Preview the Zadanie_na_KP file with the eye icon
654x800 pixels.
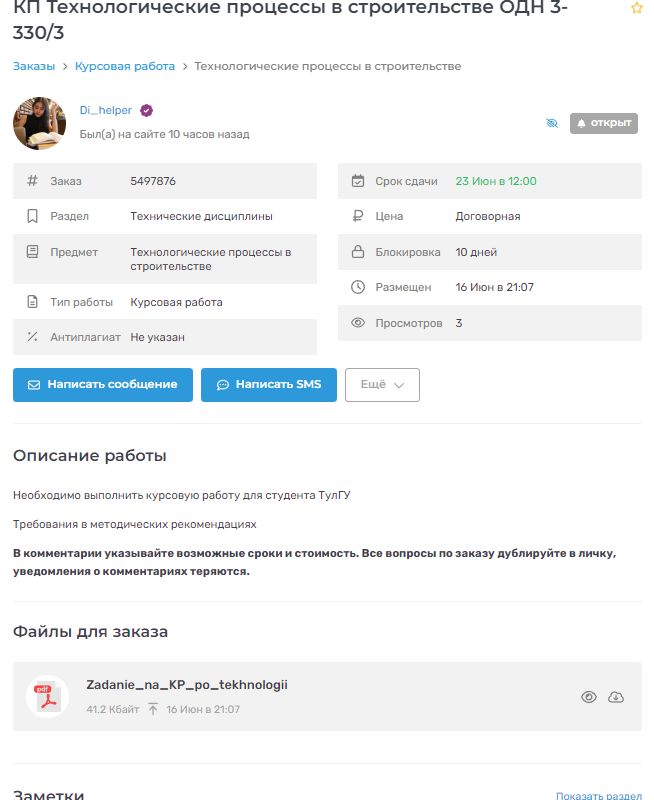pos(589,697)
